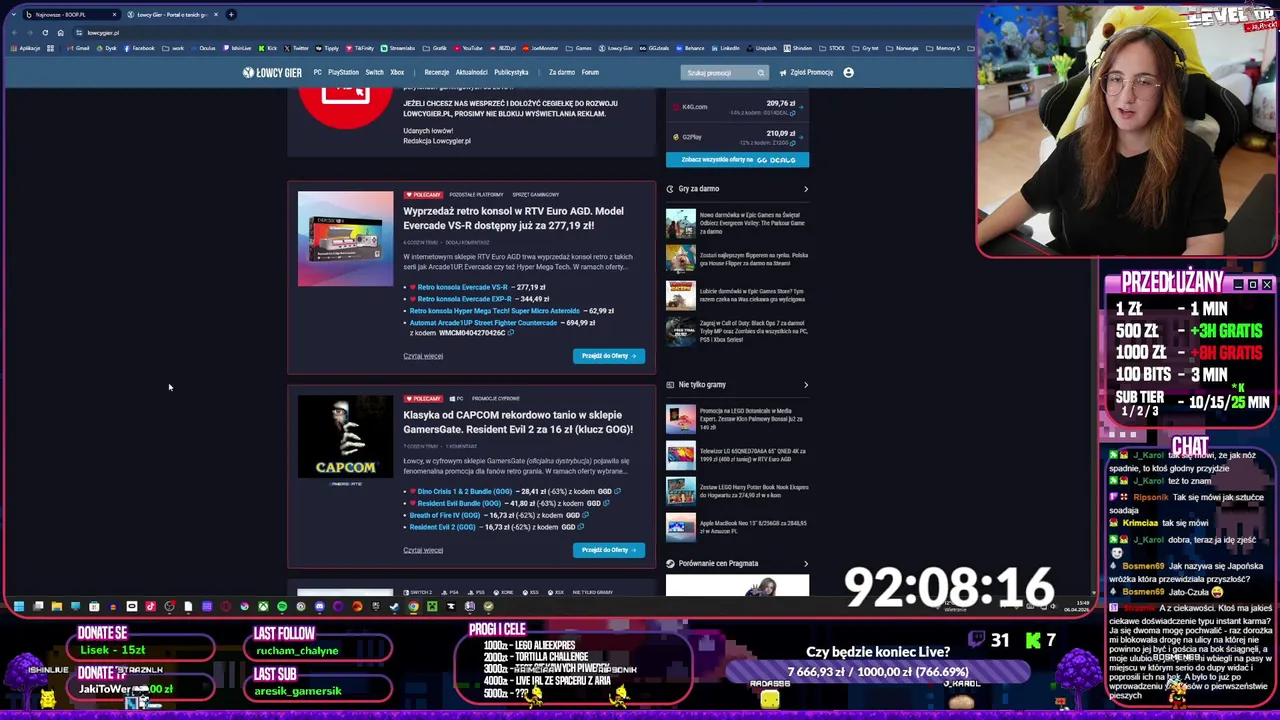The width and height of the screenshot is (1280, 720).
Task: Select the PC menu item in site header
Action: tap(317, 72)
